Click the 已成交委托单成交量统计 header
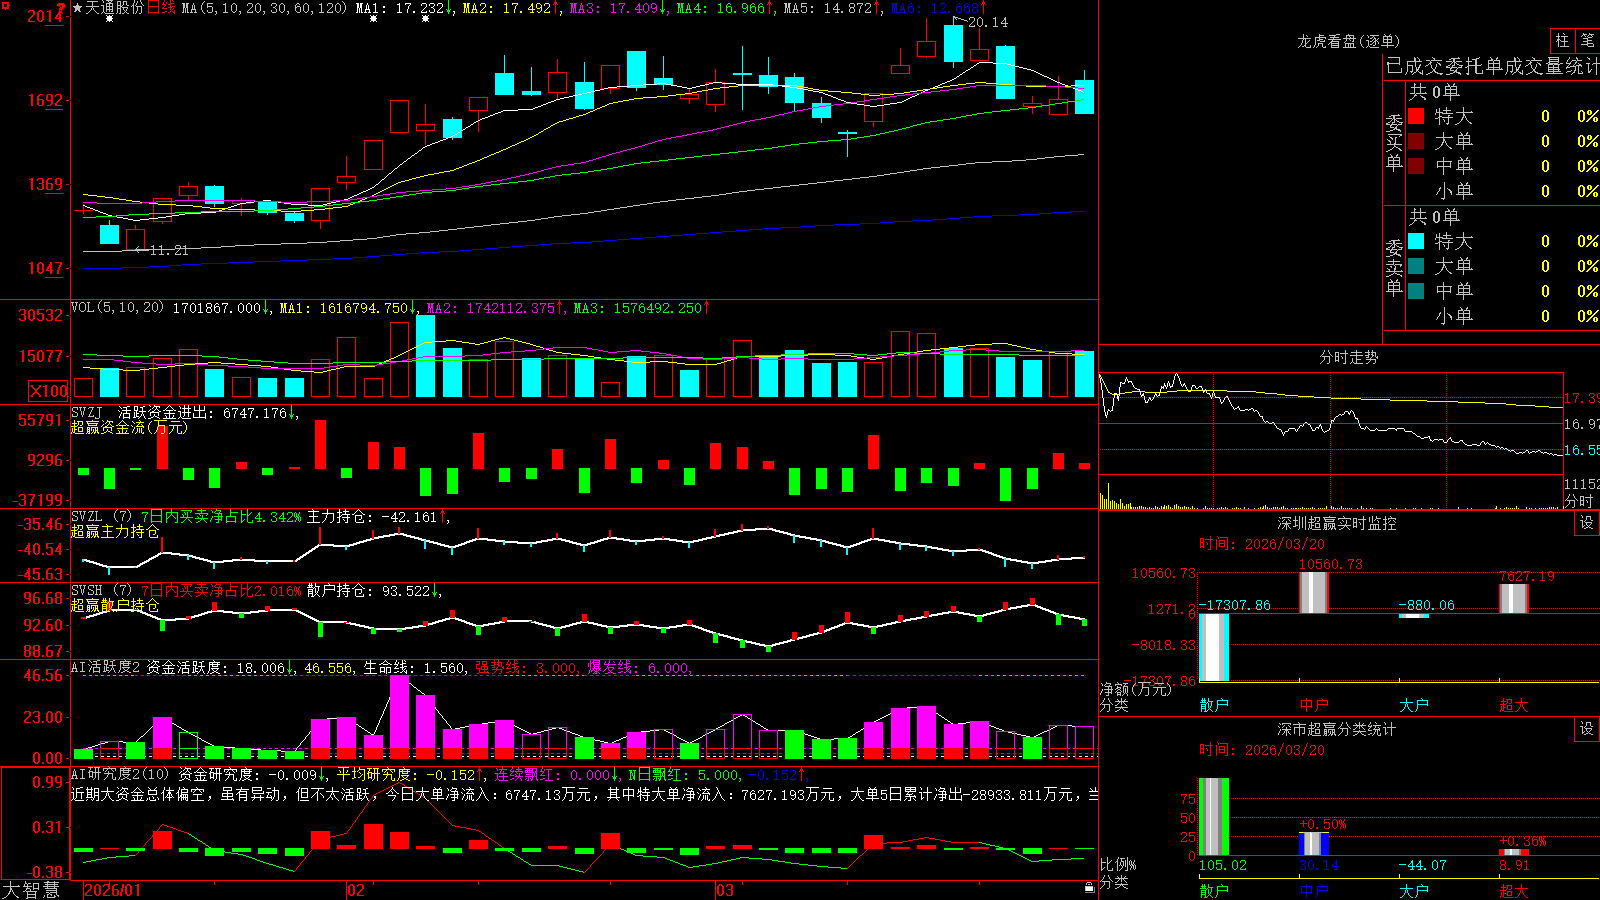This screenshot has height=900, width=1600. pos(1492,66)
